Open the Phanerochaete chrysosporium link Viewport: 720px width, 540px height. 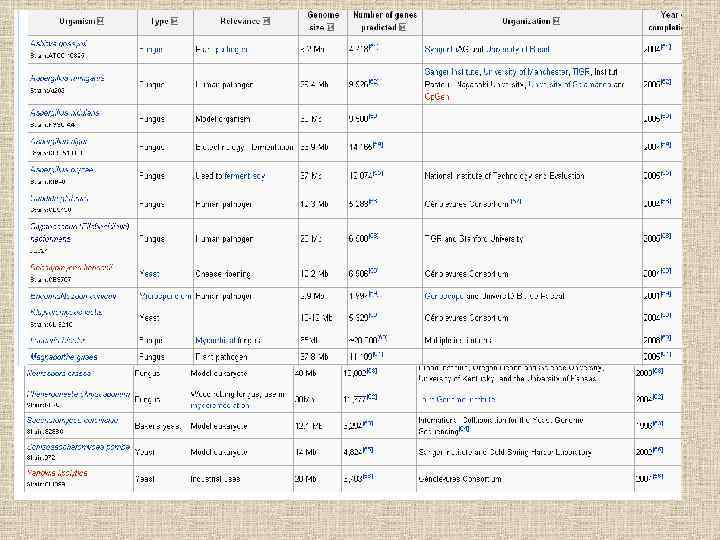tap(78, 394)
